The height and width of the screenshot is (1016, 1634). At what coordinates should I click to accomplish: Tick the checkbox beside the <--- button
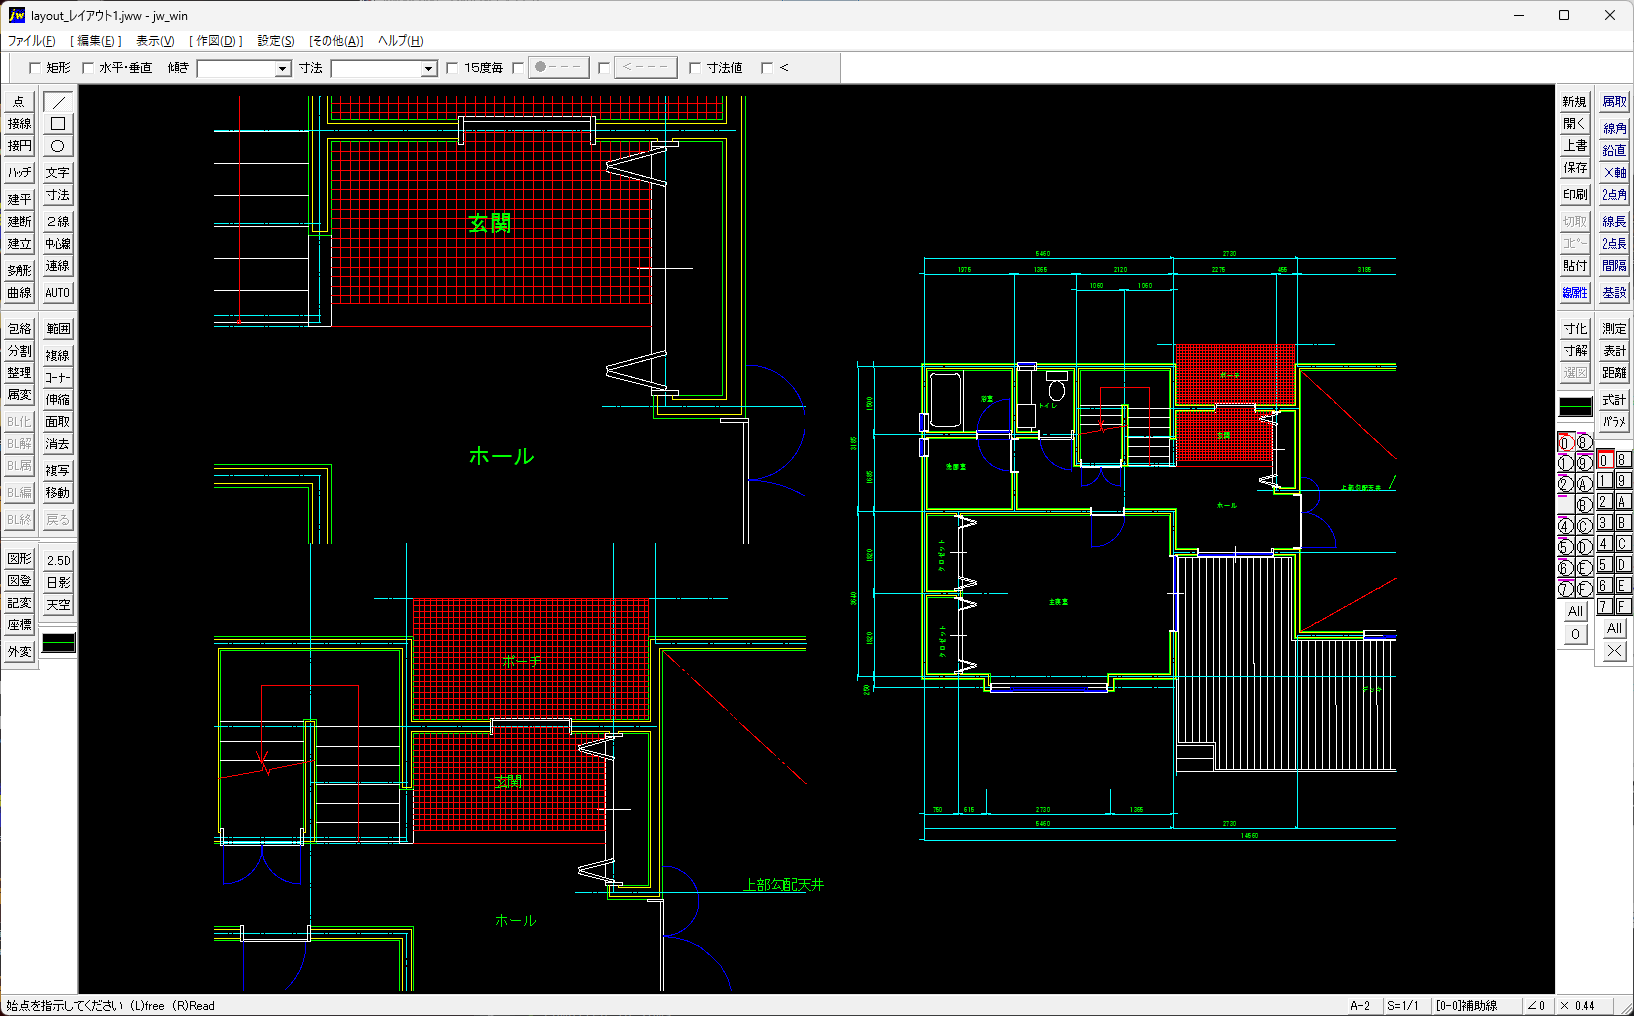[x=604, y=68]
